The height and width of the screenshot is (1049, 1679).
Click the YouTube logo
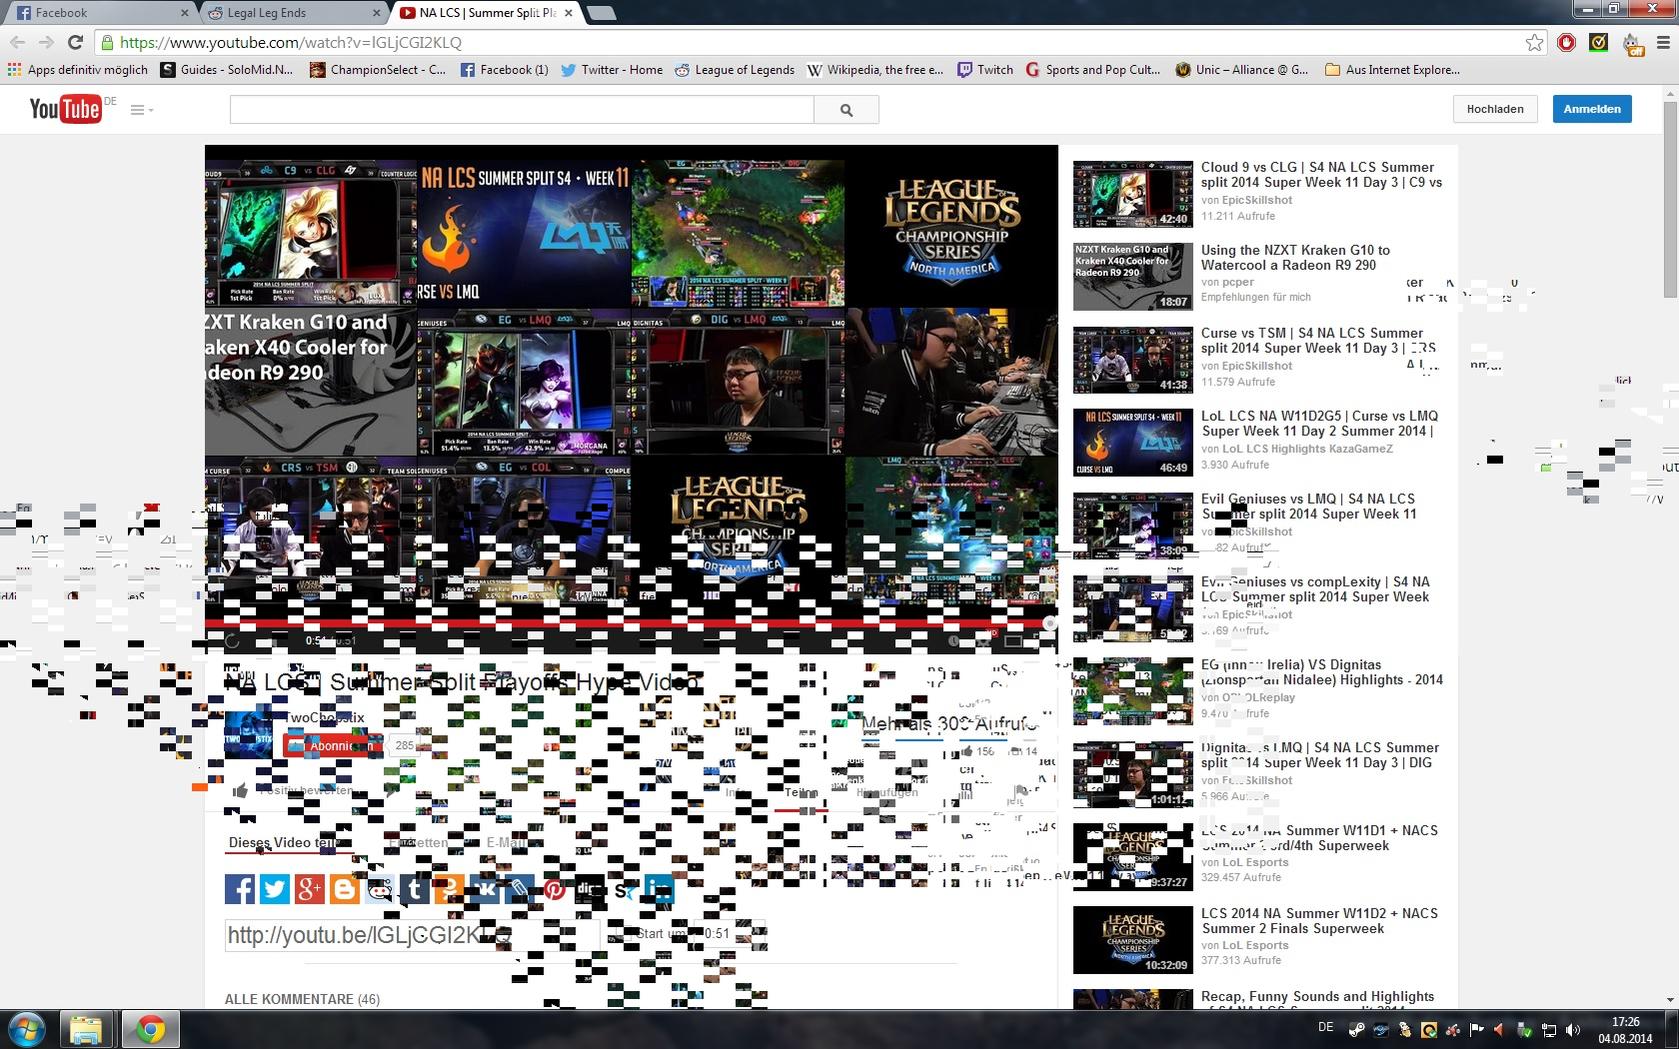(x=65, y=109)
